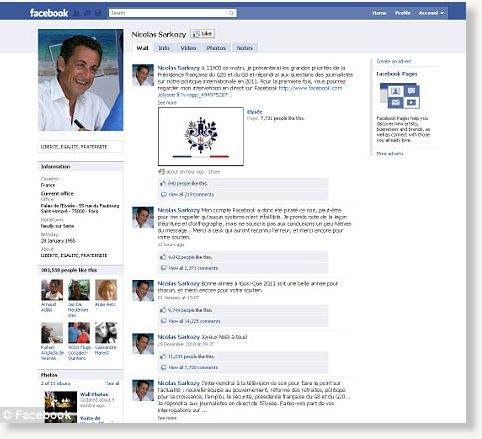
Task: Expand the Account dropdown menu
Action: click(431, 13)
